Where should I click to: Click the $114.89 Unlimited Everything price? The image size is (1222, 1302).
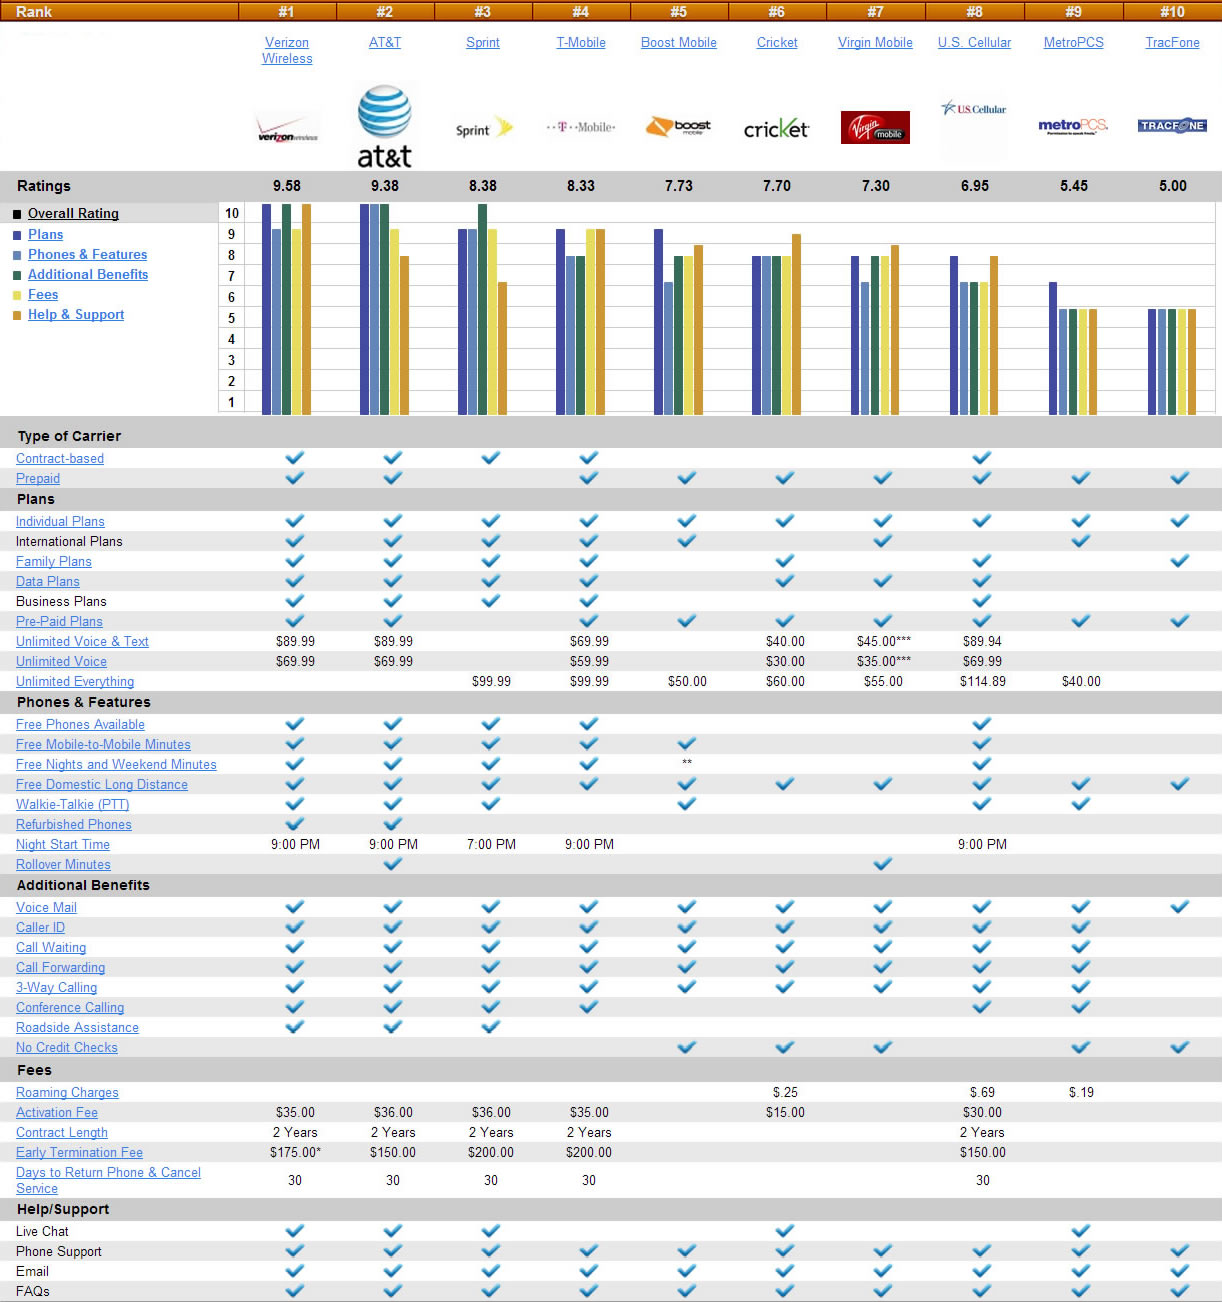983,682
